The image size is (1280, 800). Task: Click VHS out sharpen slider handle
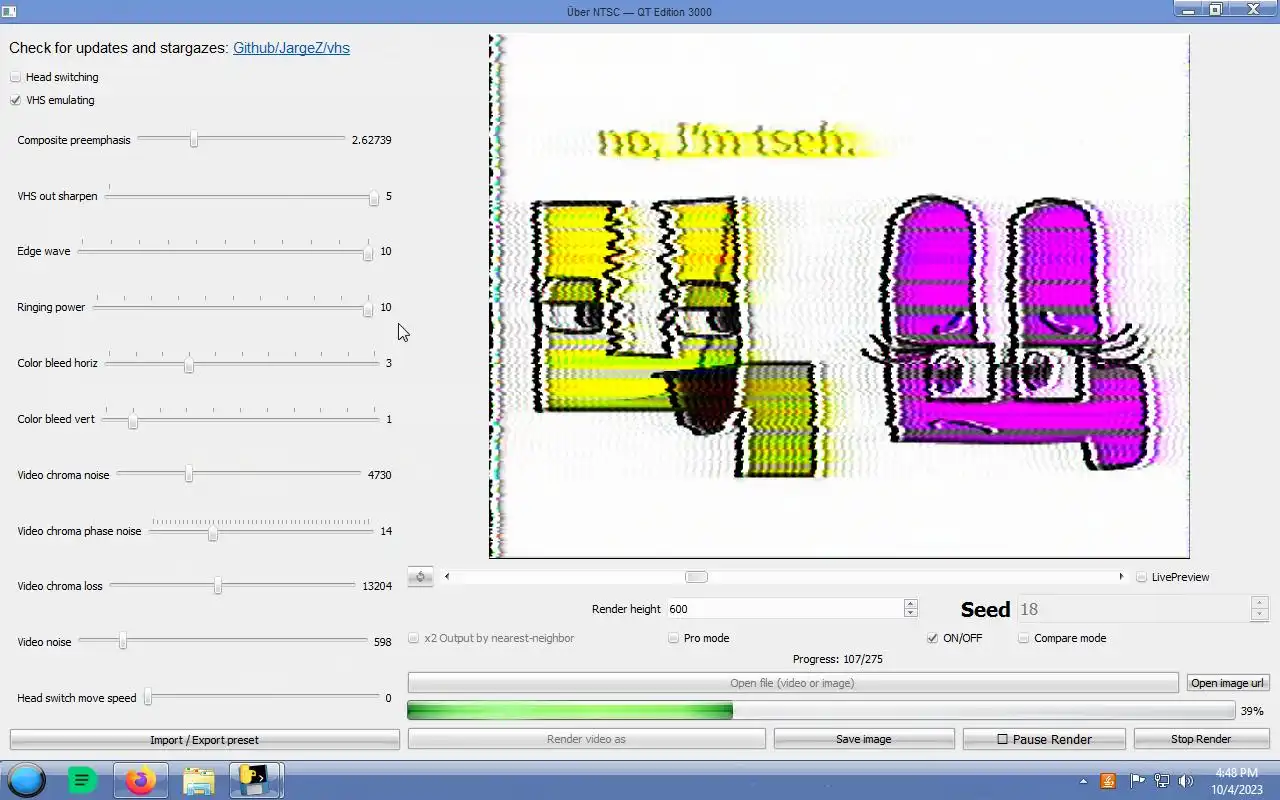(373, 198)
